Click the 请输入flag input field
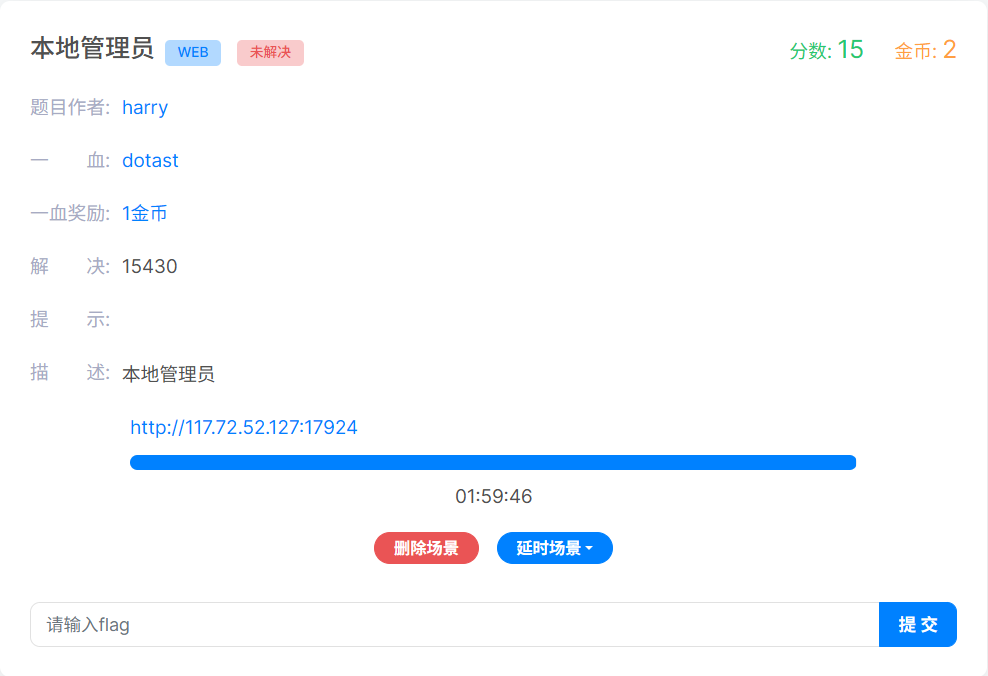Viewport: 988px width, 676px height. [454, 624]
